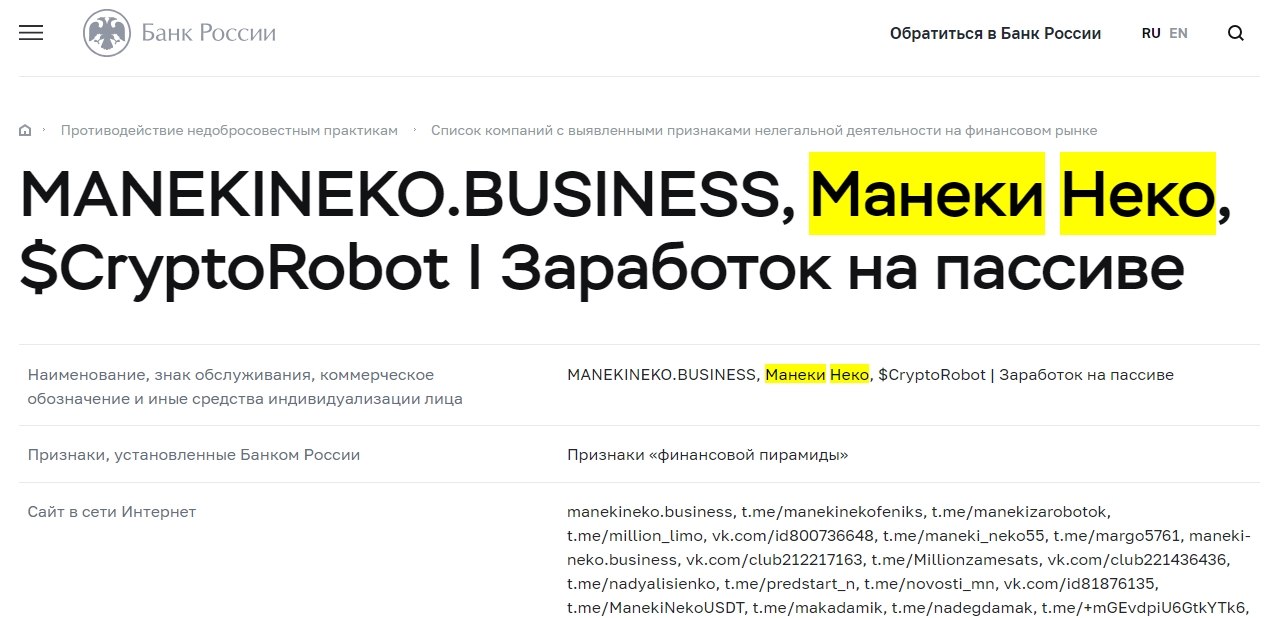Open 'Обратиться в Банк России' link
This screenshot has height=618, width=1272.
(x=995, y=33)
